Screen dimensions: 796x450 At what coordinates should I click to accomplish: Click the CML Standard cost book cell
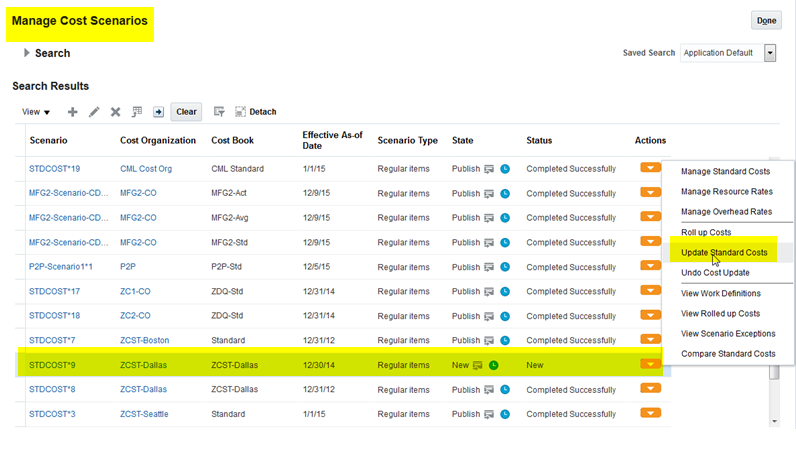point(238,169)
